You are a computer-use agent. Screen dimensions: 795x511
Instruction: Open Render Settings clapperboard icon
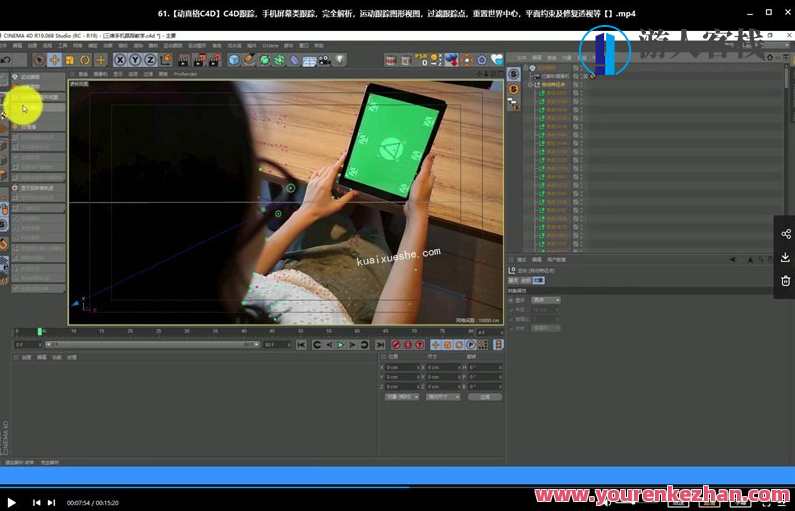coord(215,60)
